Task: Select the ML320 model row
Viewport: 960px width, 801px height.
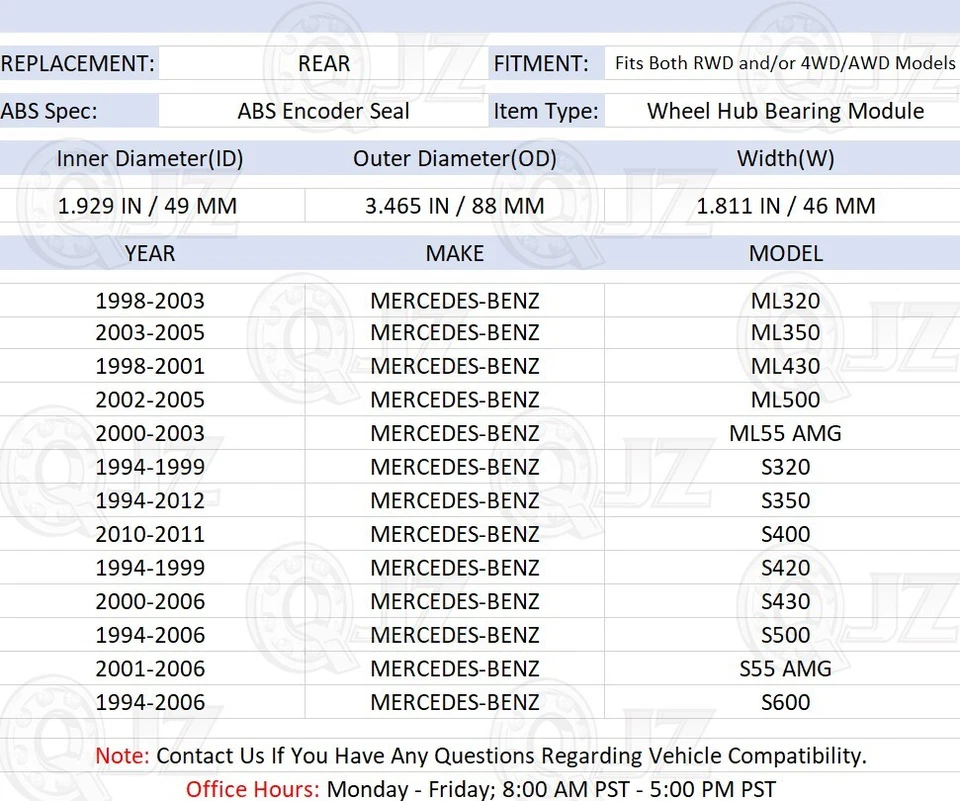Action: click(x=786, y=299)
